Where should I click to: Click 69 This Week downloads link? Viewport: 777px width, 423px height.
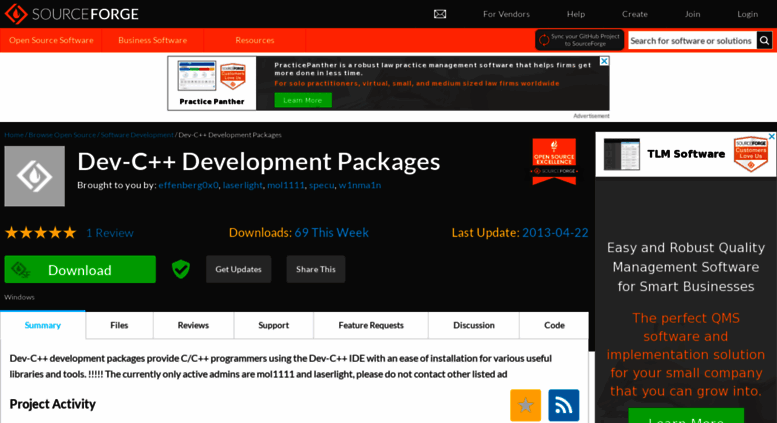tap(332, 232)
